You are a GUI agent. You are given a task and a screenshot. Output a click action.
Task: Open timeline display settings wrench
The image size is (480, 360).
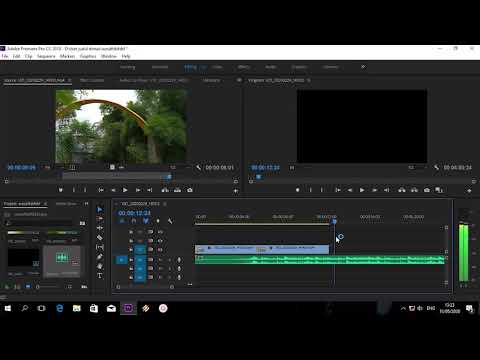click(170, 221)
